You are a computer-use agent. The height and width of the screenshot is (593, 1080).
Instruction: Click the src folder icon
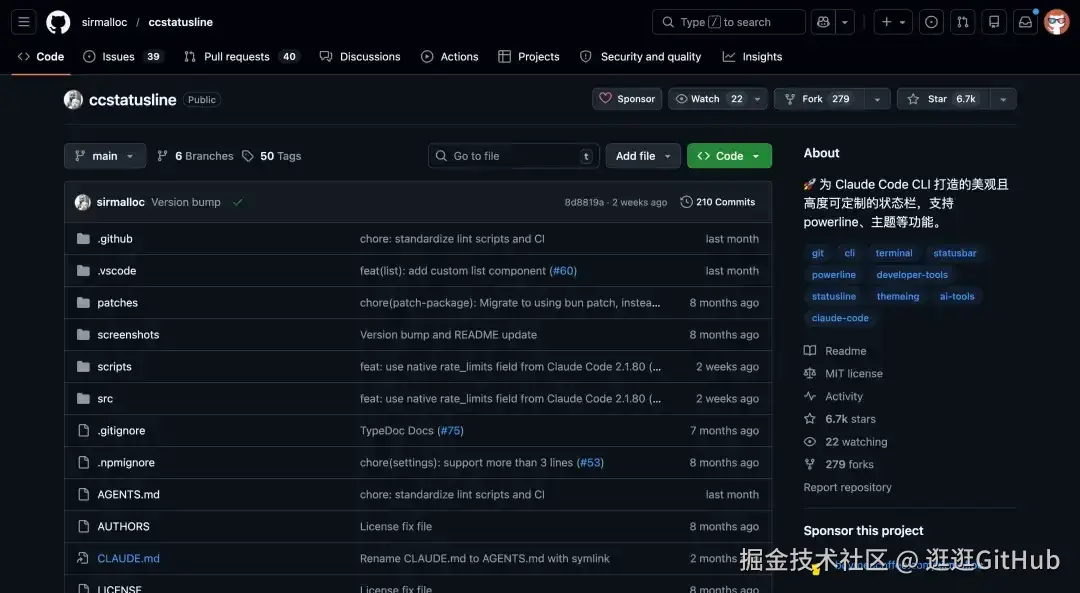coord(83,398)
